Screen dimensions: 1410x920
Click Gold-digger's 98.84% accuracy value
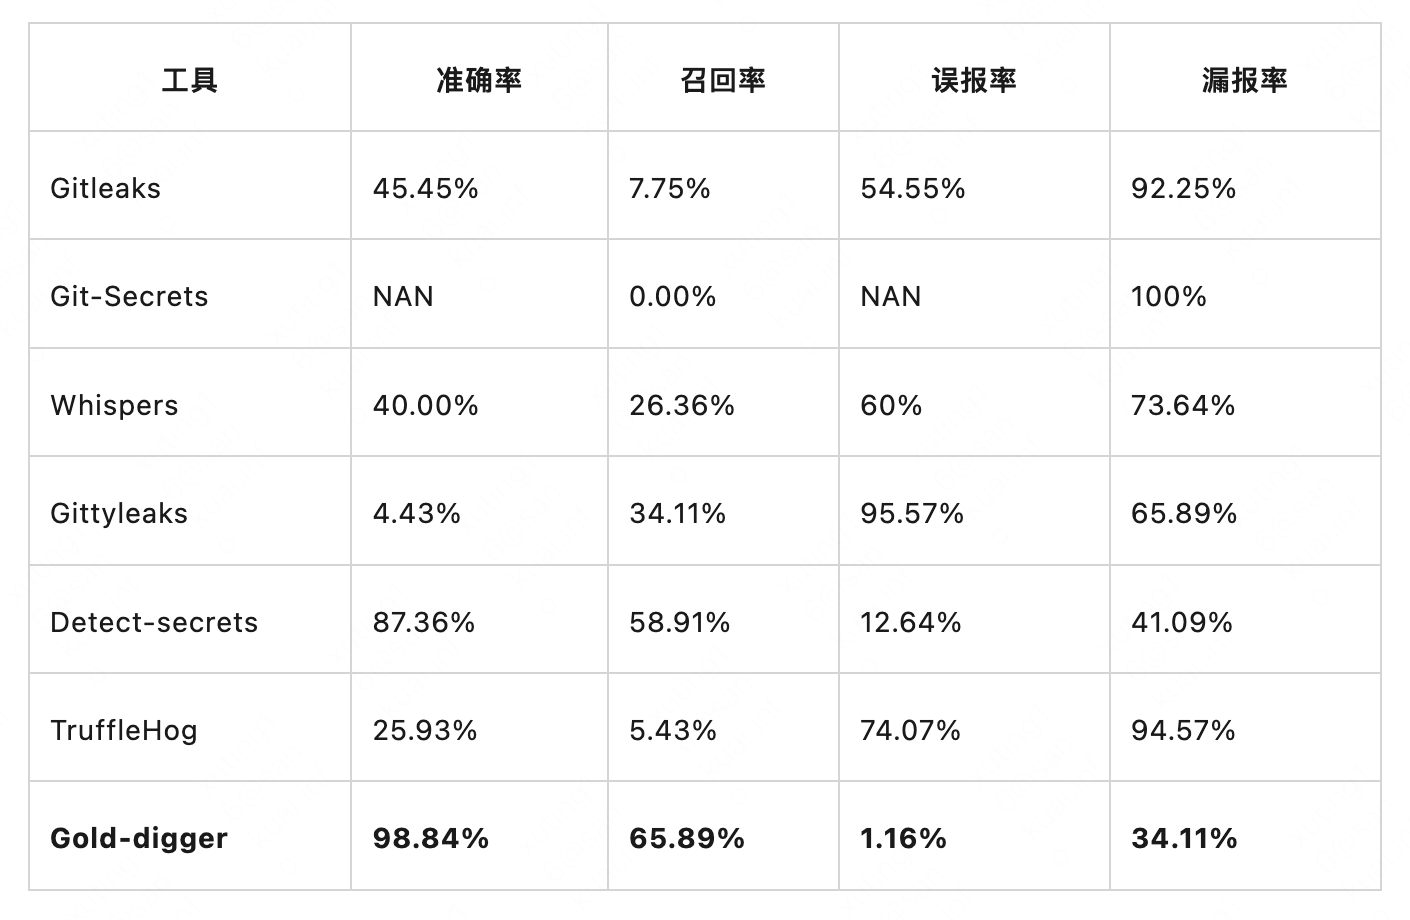pos(431,838)
